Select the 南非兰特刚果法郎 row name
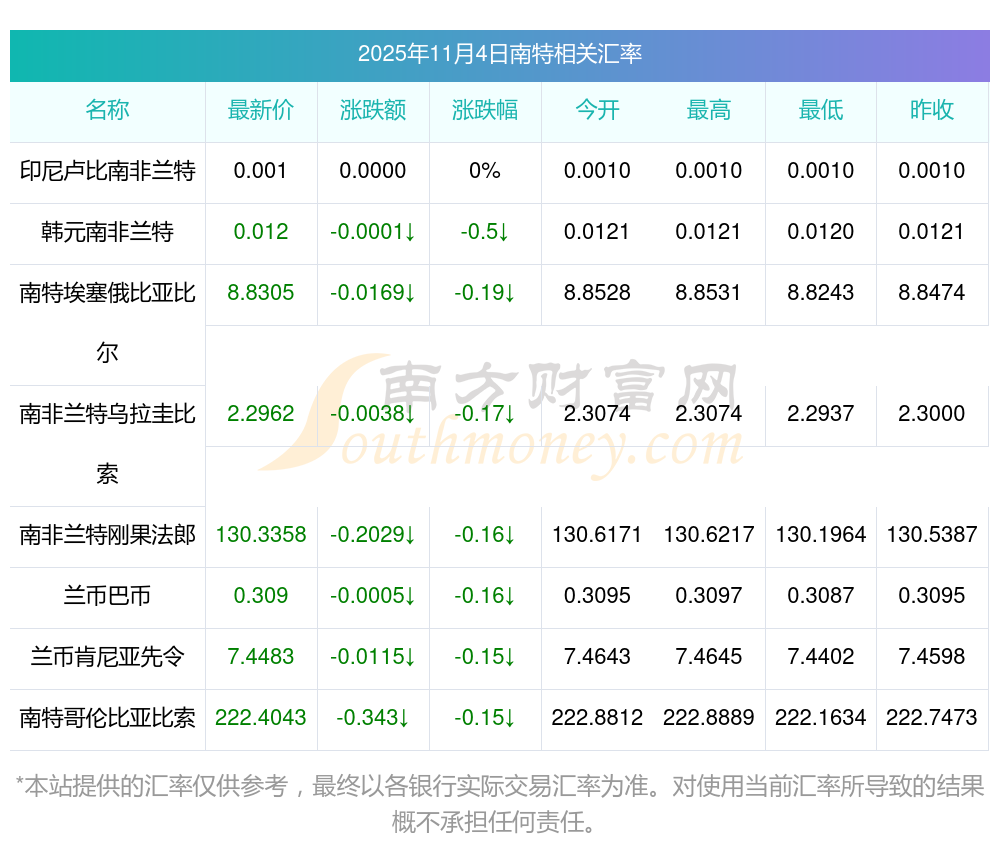Screen dimensions: 1000x853 tap(107, 535)
